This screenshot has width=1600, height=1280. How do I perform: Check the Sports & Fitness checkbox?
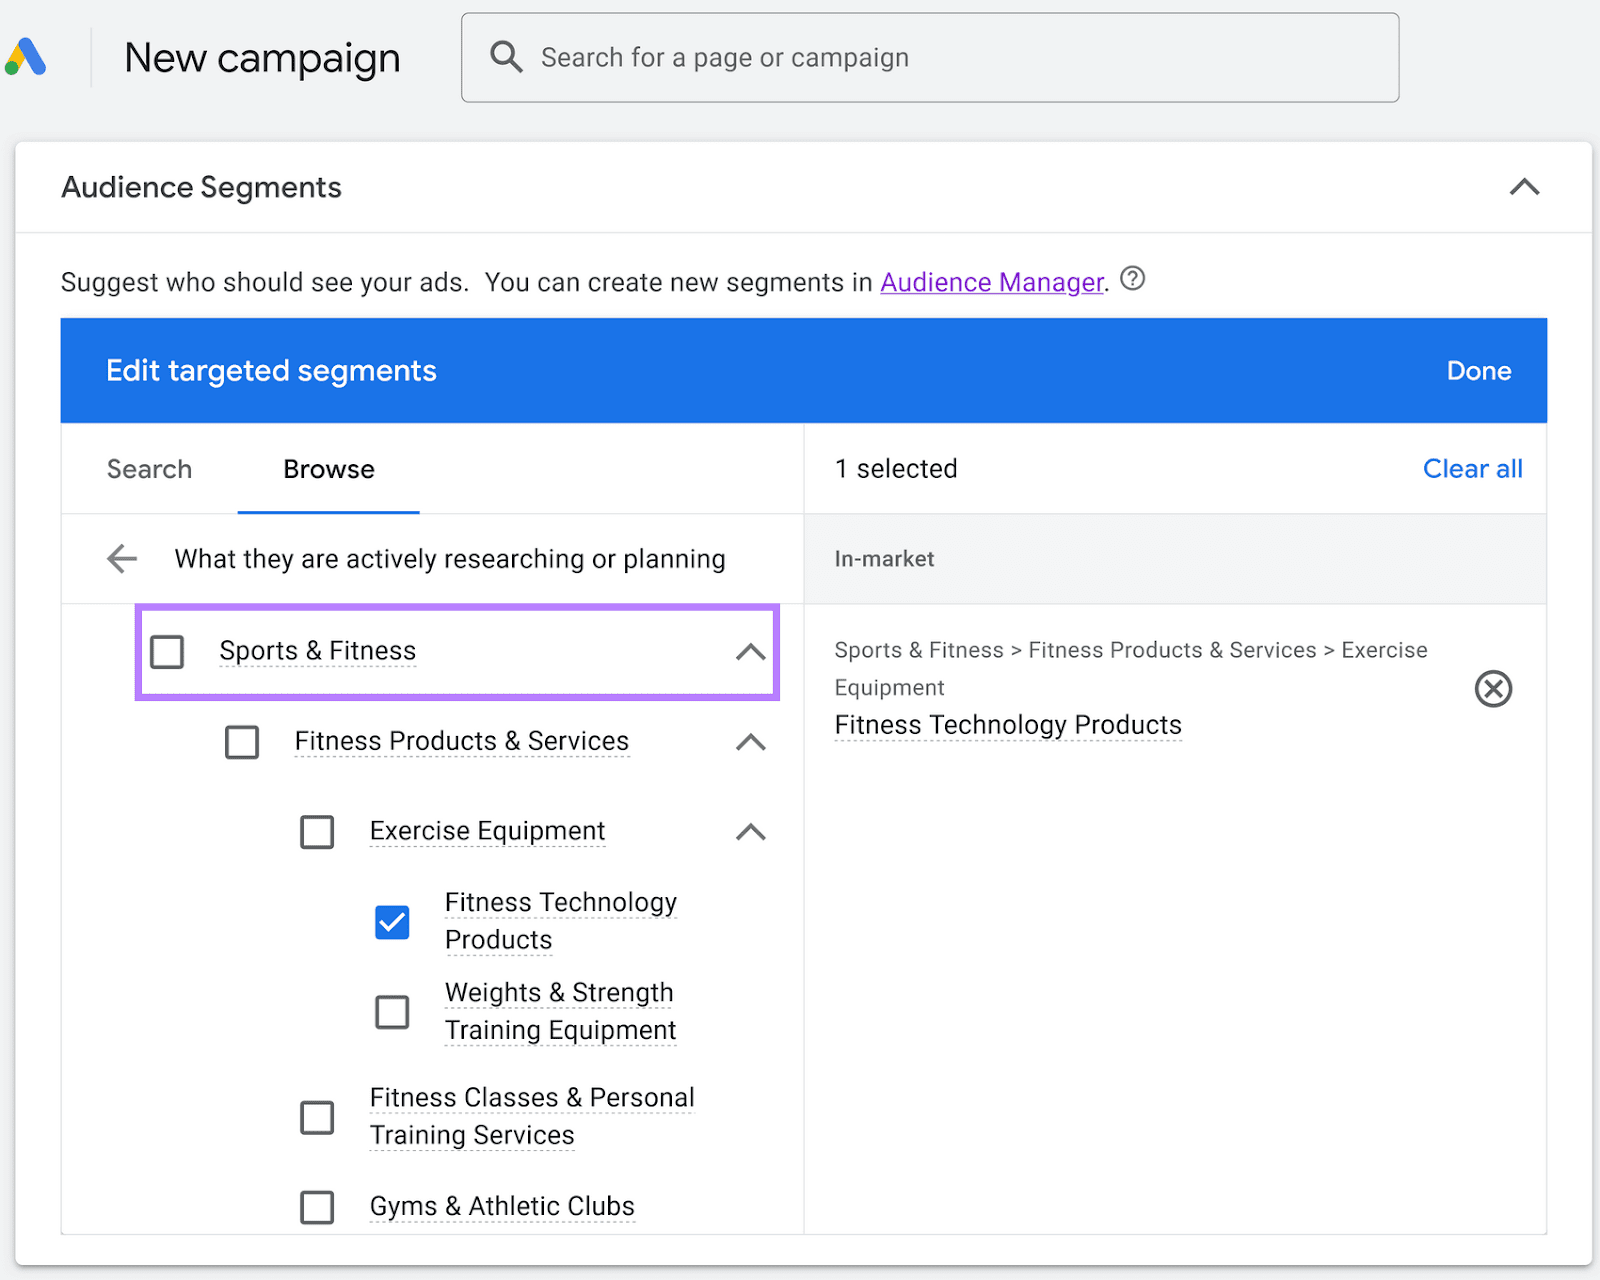[x=167, y=652]
